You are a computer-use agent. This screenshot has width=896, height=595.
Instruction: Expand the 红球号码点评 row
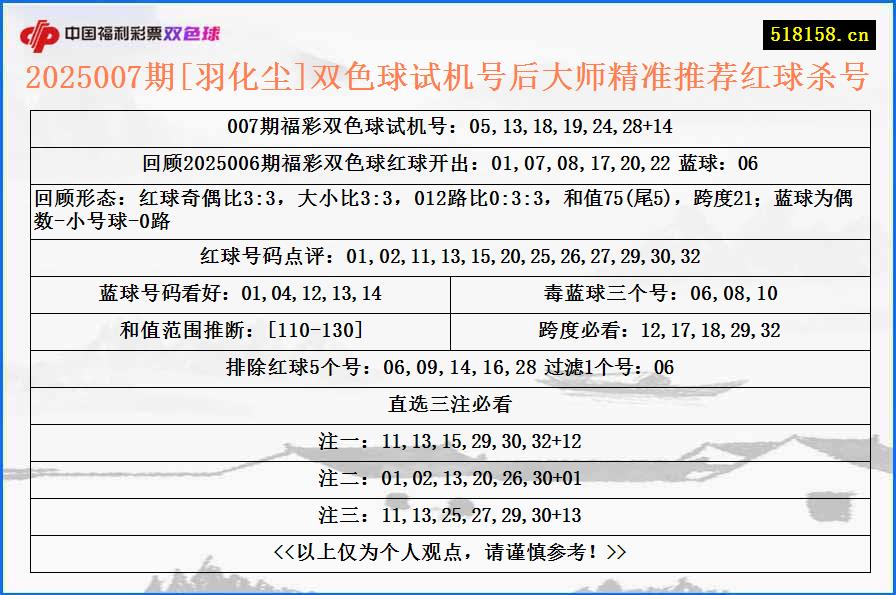(x=448, y=256)
